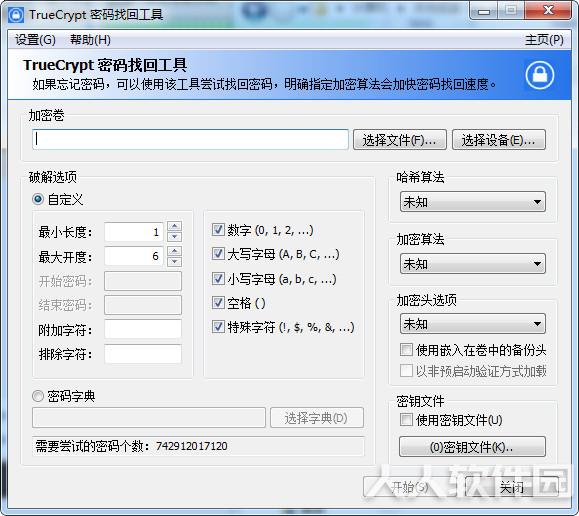Click the 附加字符 input field
This screenshot has height=516, width=579.
click(143, 329)
